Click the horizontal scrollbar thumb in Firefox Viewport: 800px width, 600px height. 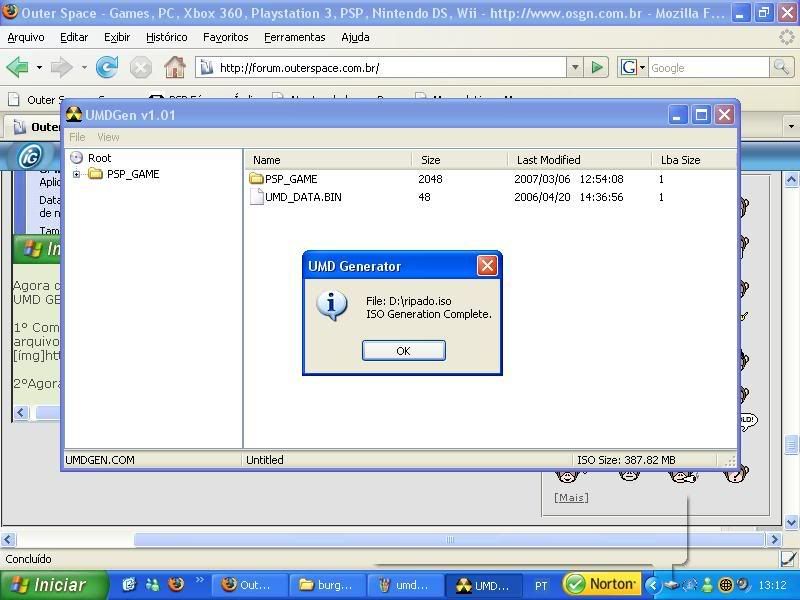[449, 539]
